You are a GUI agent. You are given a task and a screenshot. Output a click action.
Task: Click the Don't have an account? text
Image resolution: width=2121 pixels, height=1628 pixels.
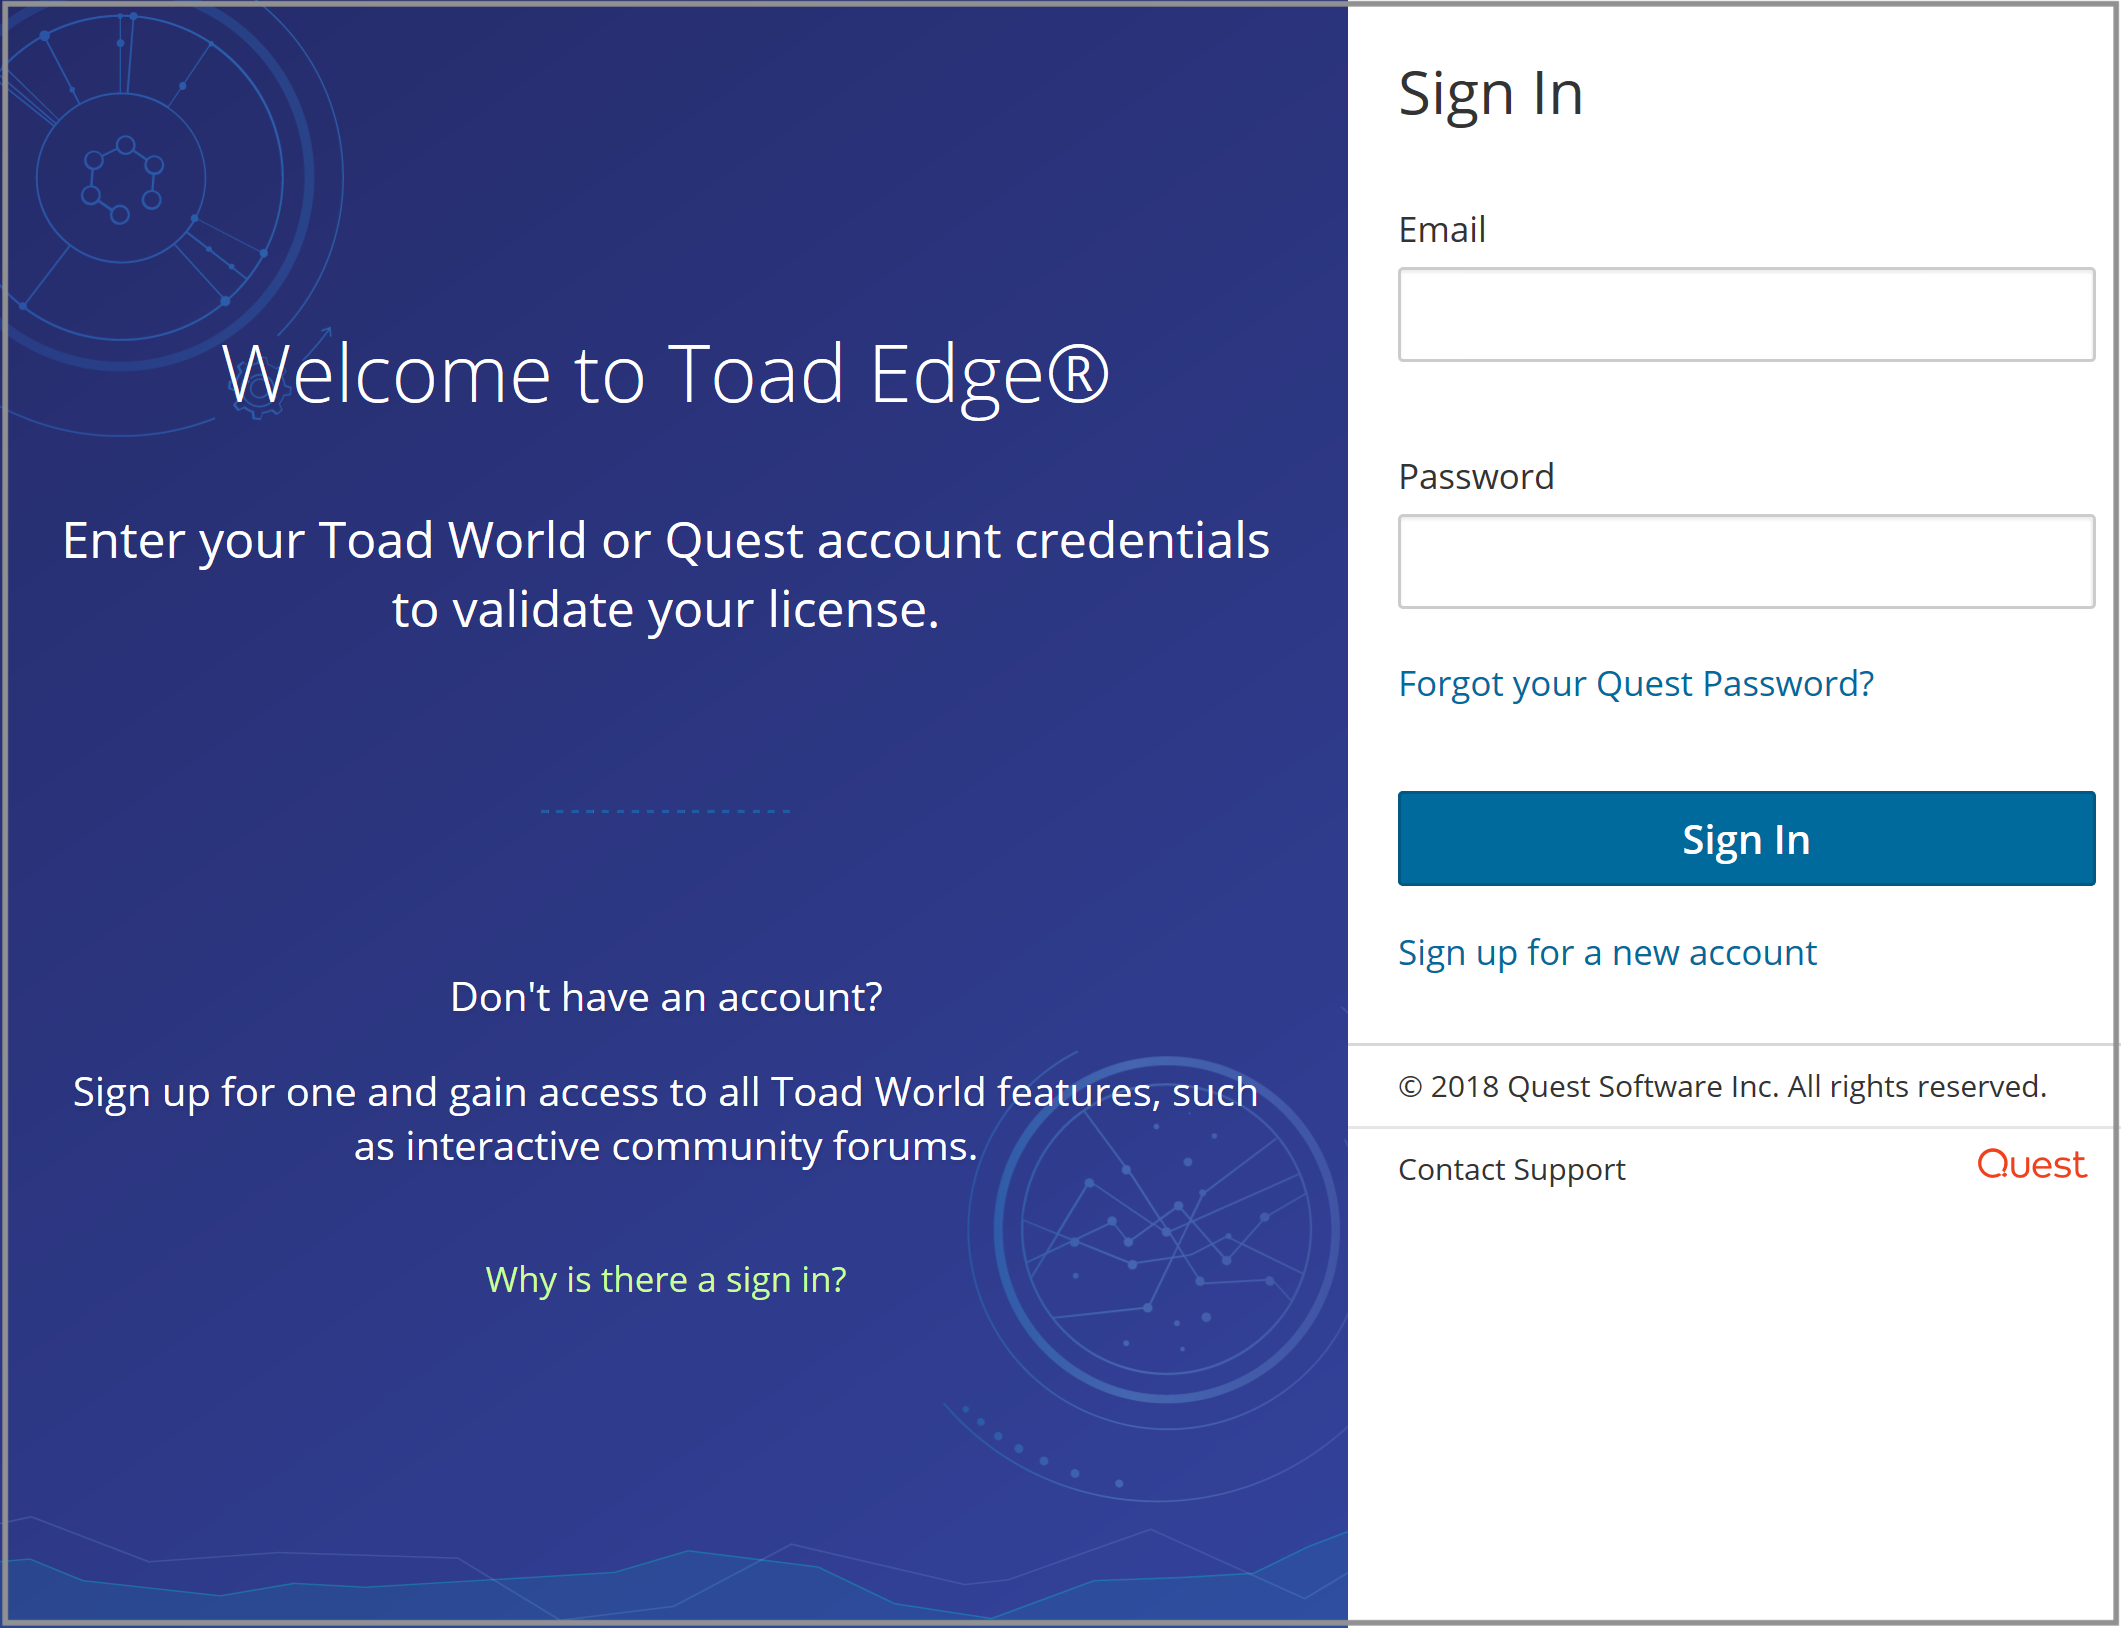[x=666, y=997]
